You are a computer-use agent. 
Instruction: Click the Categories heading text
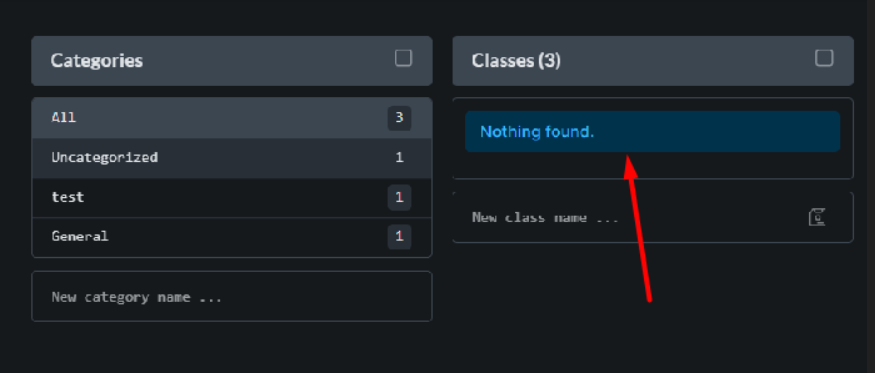97,60
